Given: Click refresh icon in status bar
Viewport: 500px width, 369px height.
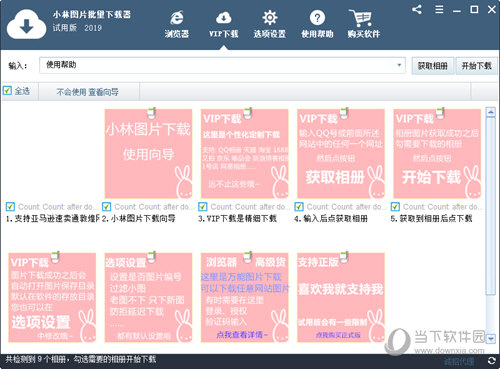Looking at the screenshot, I should (x=491, y=361).
